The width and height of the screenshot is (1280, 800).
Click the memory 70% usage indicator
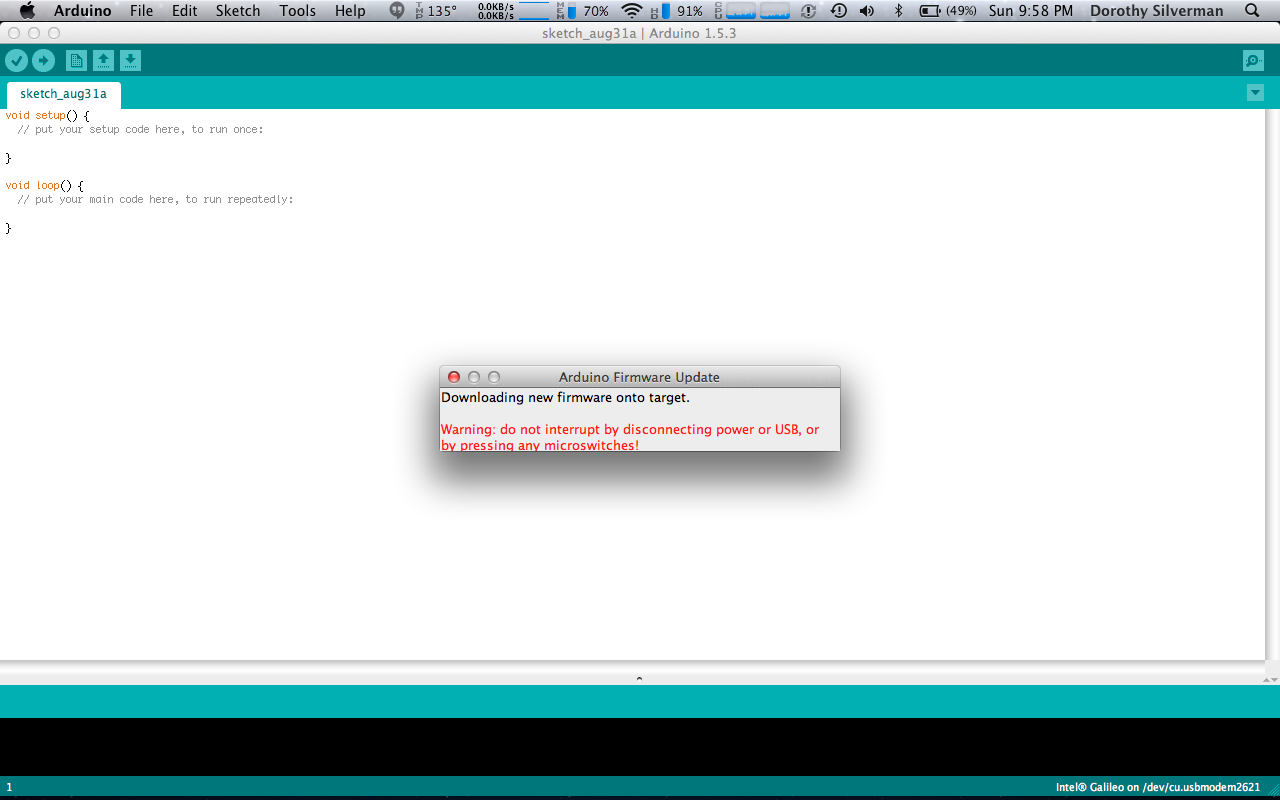[583, 11]
